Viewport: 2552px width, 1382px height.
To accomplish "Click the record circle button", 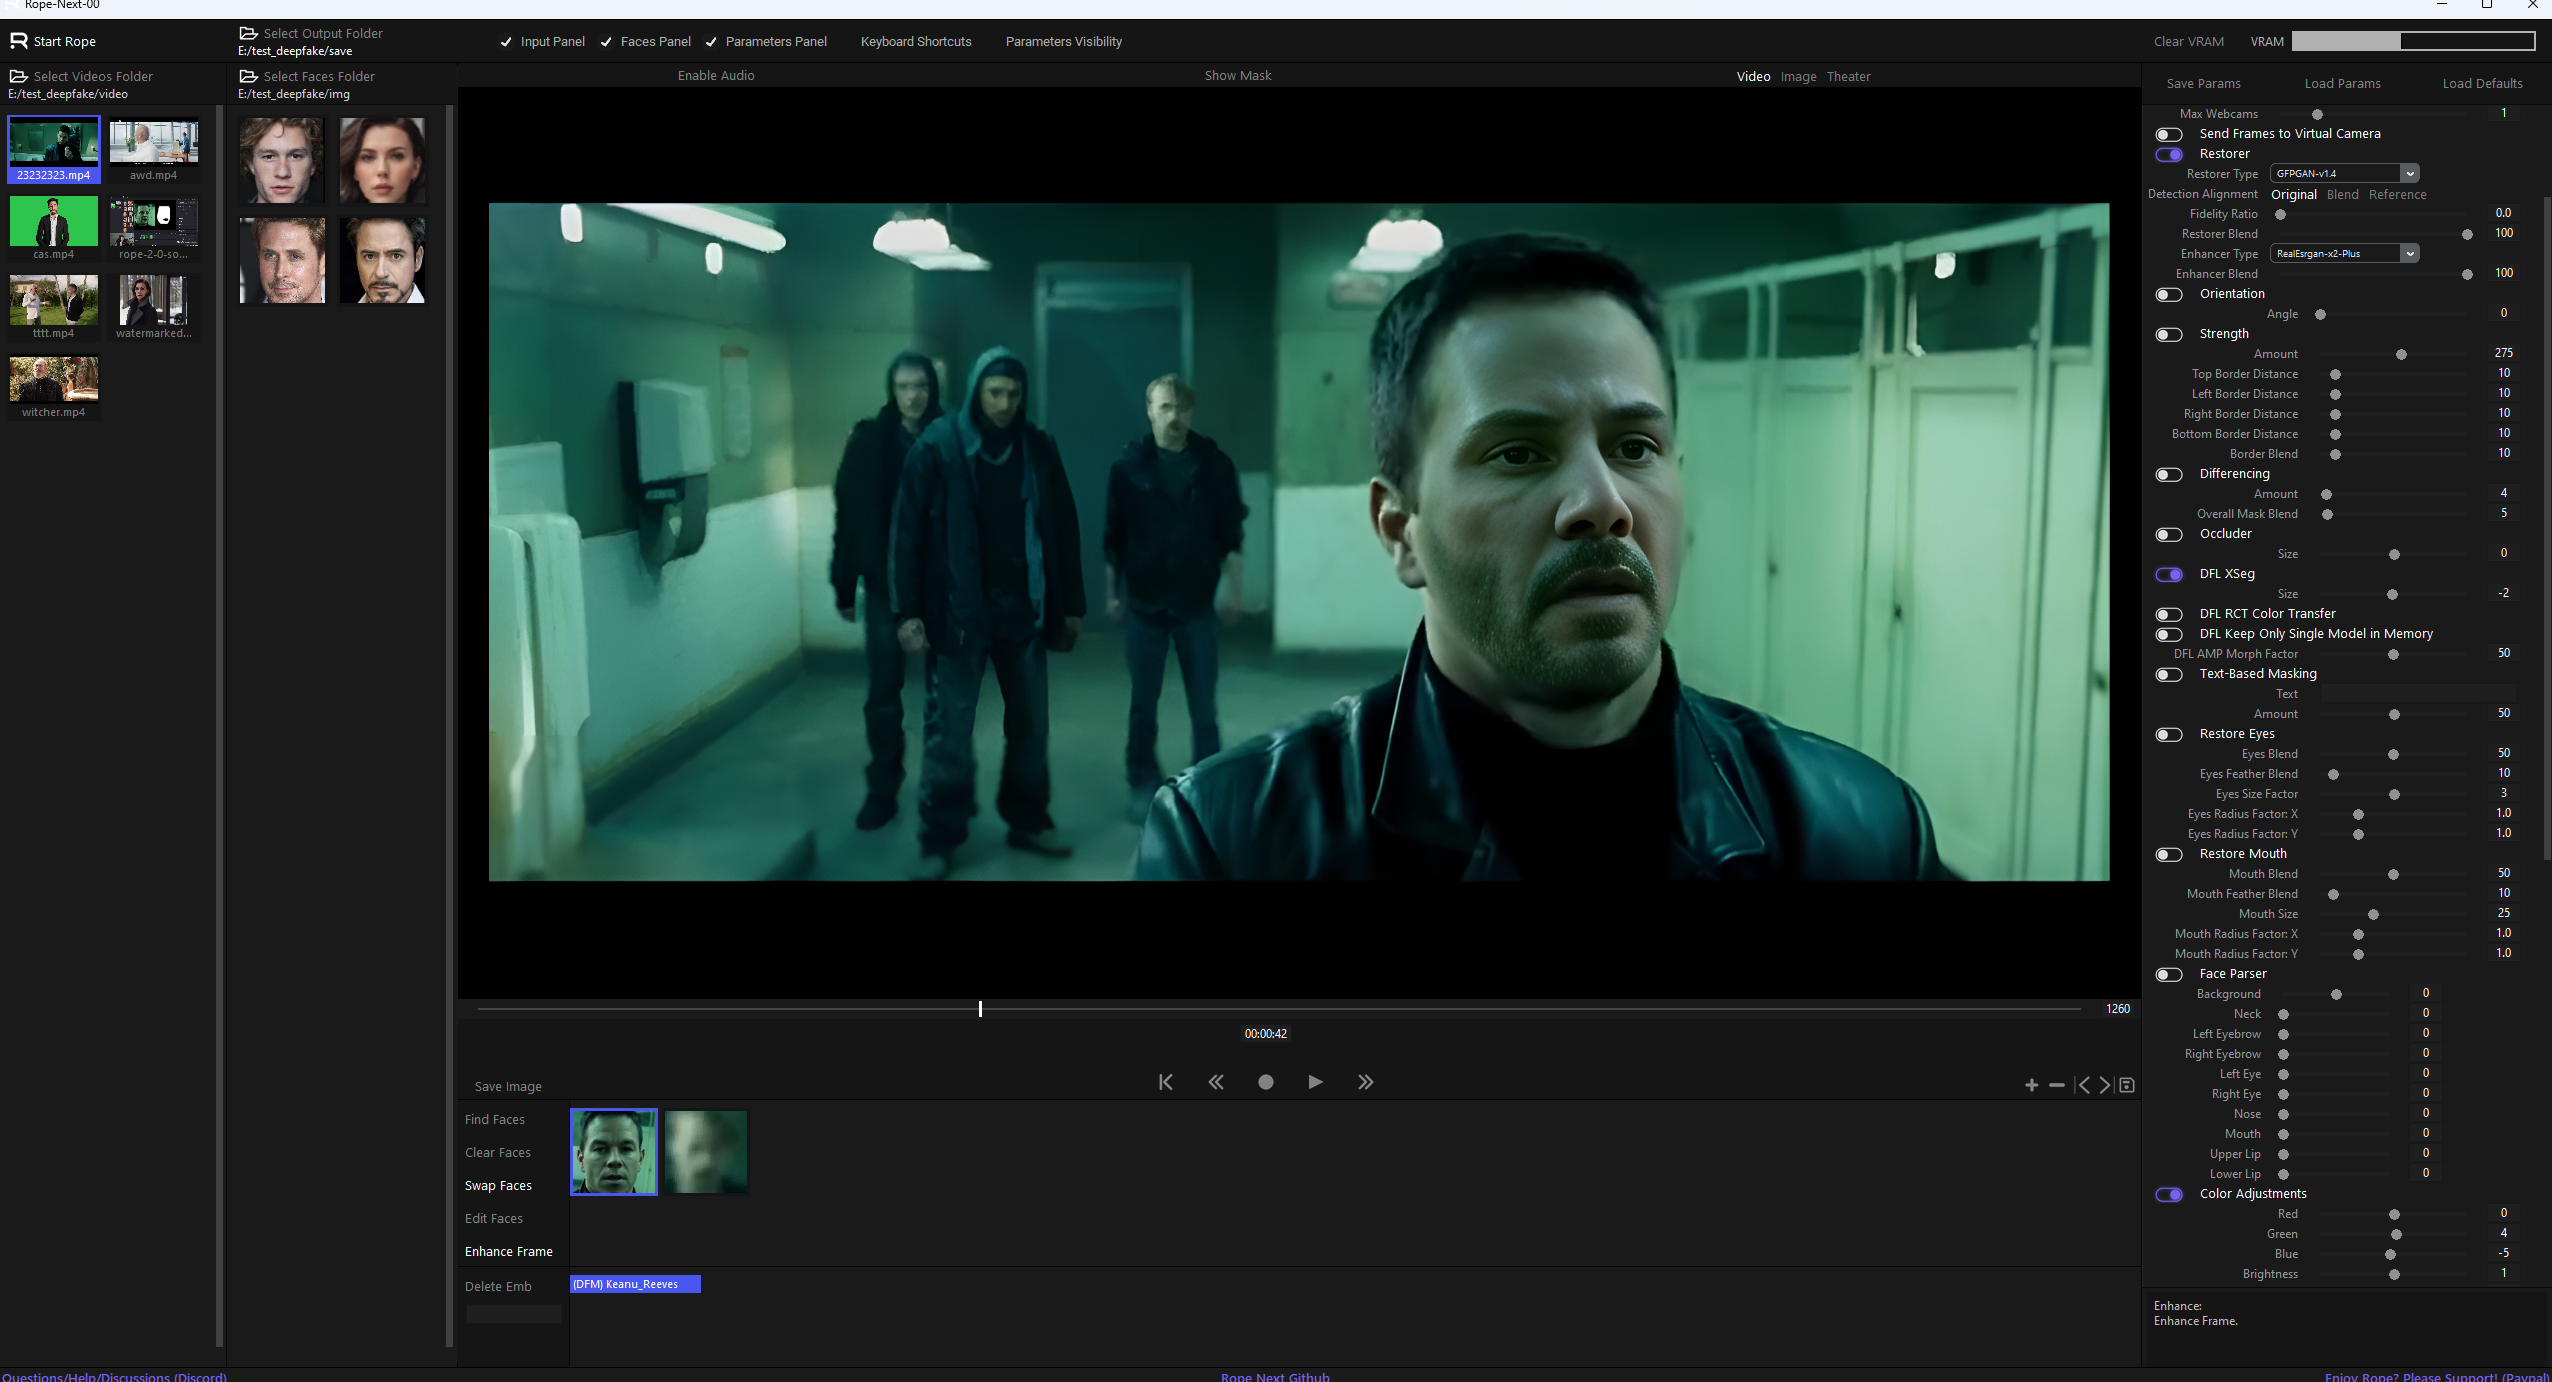I will pyautogui.click(x=1265, y=1082).
